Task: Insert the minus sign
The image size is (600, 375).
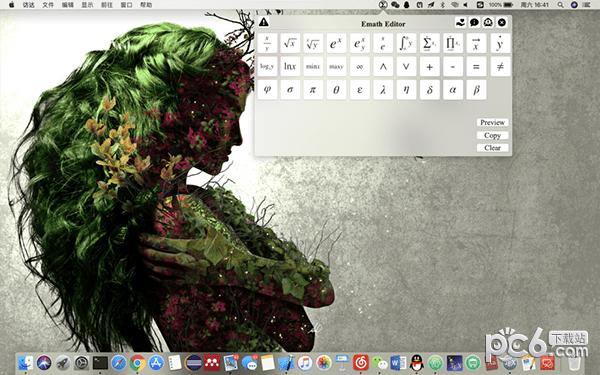Action: tap(453, 66)
